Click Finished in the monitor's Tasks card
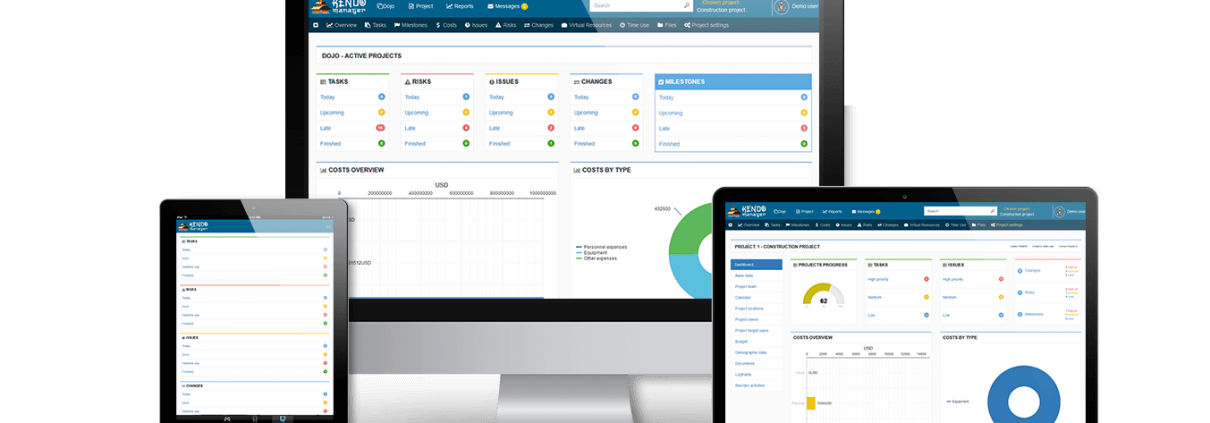Image resolution: width=1210 pixels, height=423 pixels. pos(330,144)
